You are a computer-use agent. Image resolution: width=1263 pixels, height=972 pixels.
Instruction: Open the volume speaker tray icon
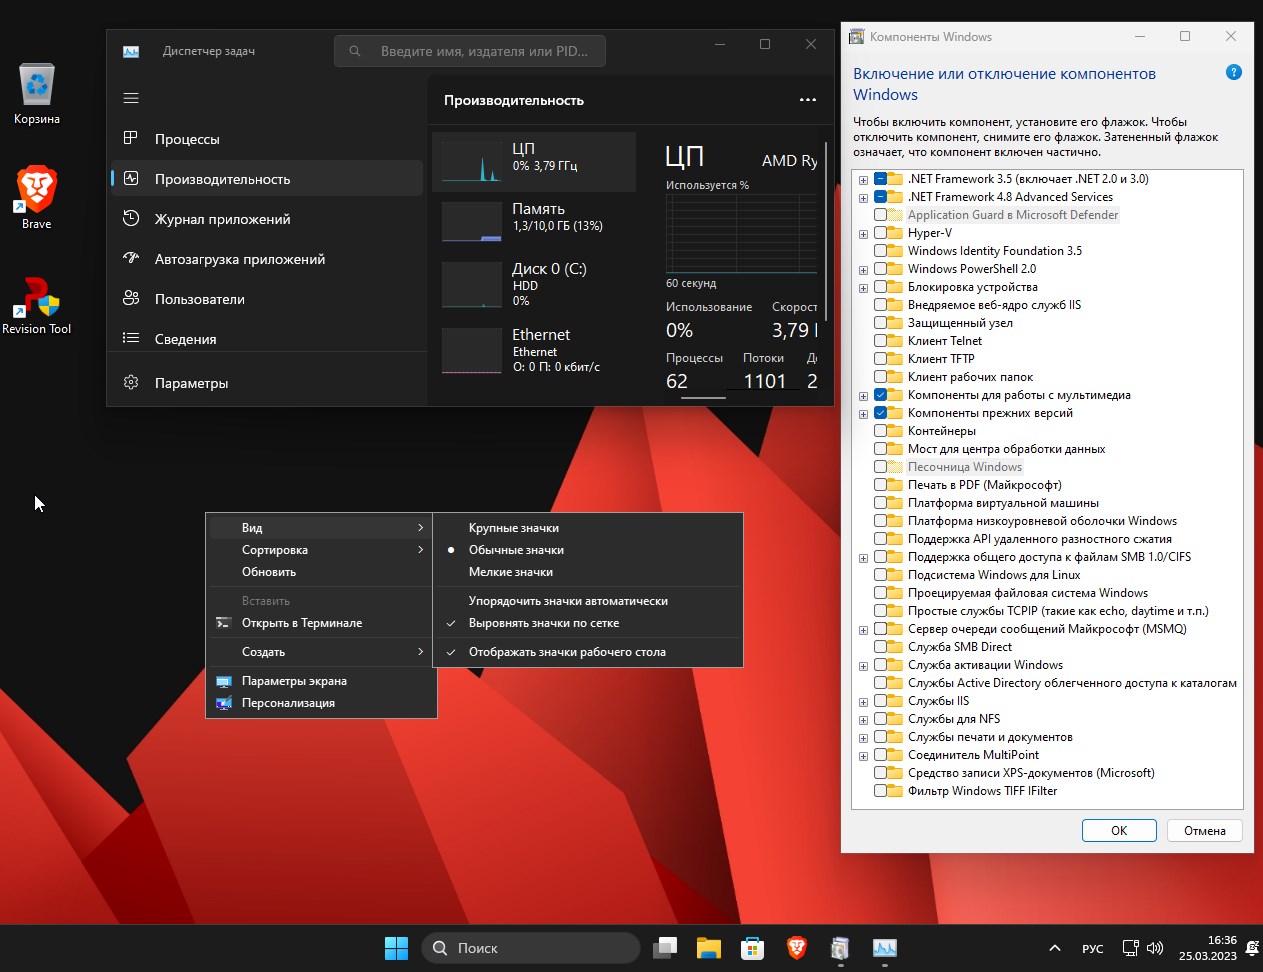(x=1155, y=948)
